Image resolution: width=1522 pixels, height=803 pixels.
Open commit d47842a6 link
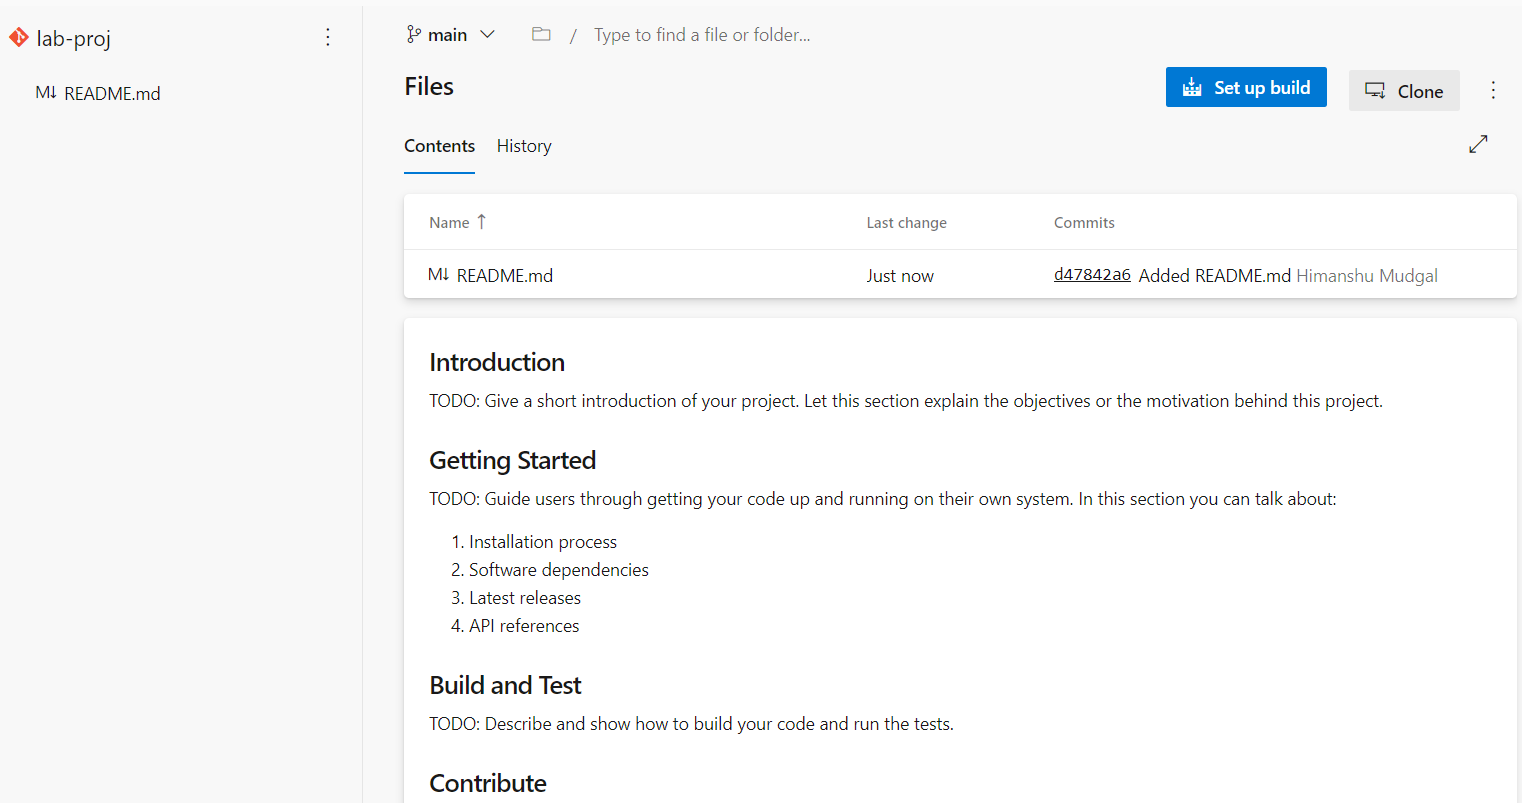click(x=1092, y=275)
